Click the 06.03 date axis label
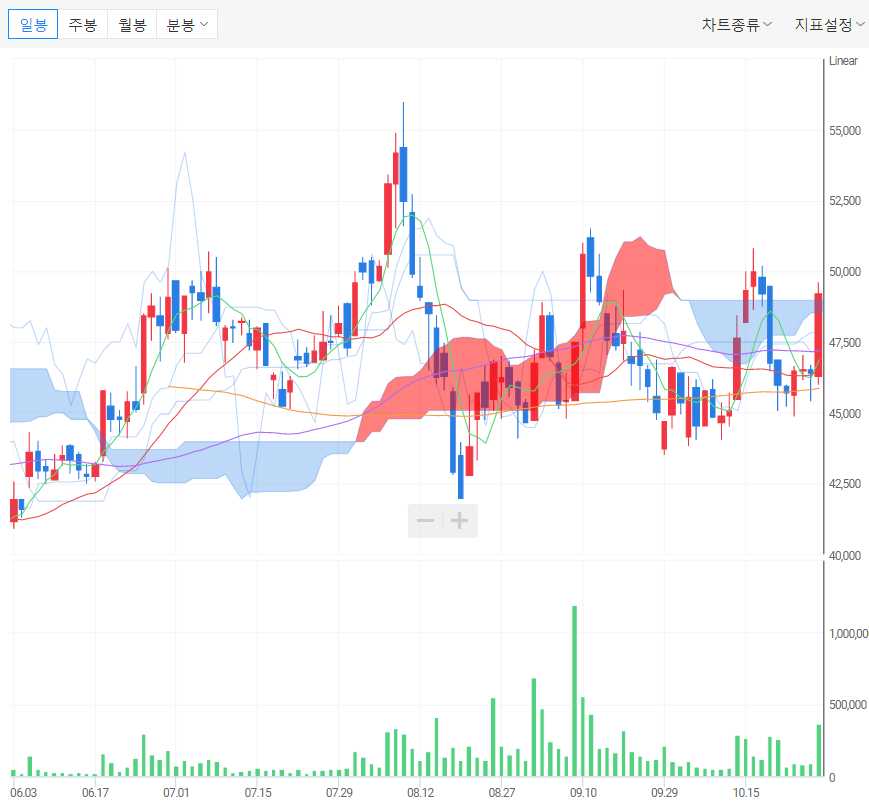 (23, 793)
